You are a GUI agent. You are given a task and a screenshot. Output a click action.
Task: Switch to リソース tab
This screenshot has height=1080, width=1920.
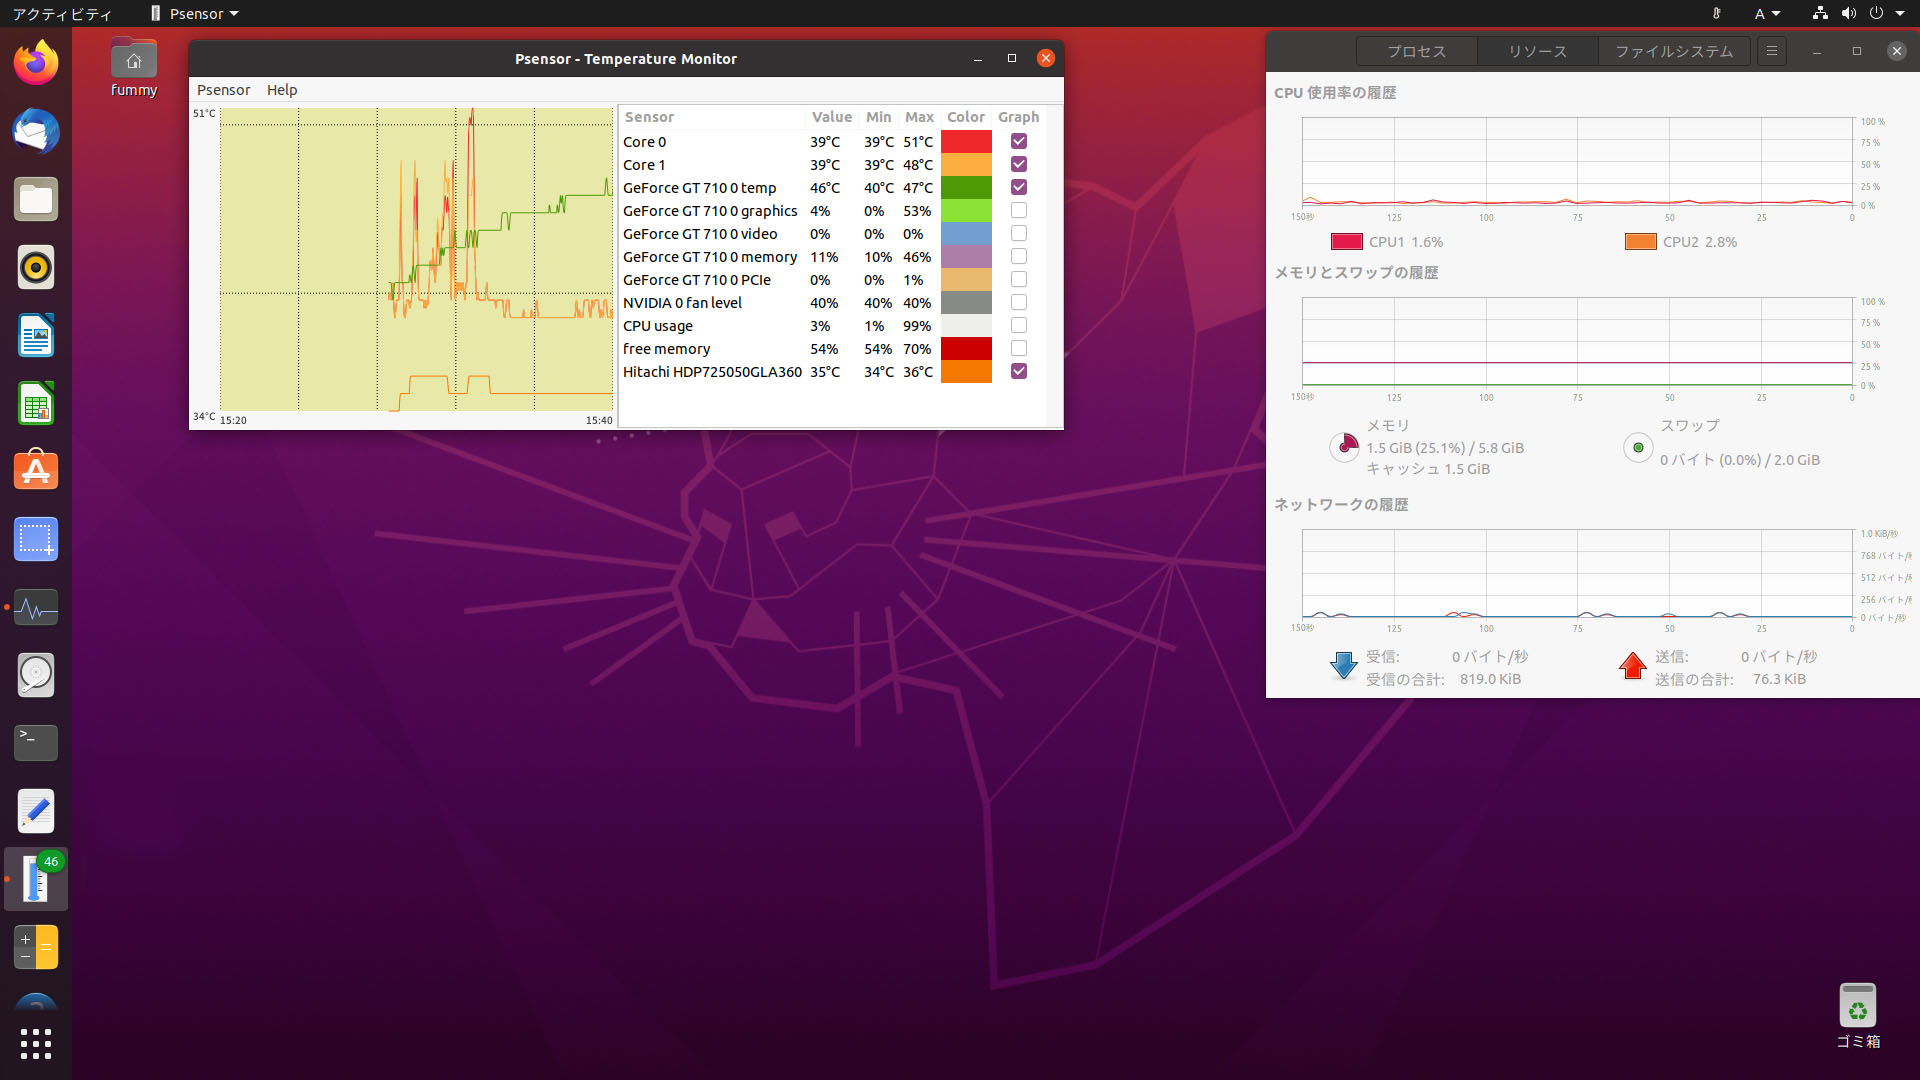[1537, 51]
